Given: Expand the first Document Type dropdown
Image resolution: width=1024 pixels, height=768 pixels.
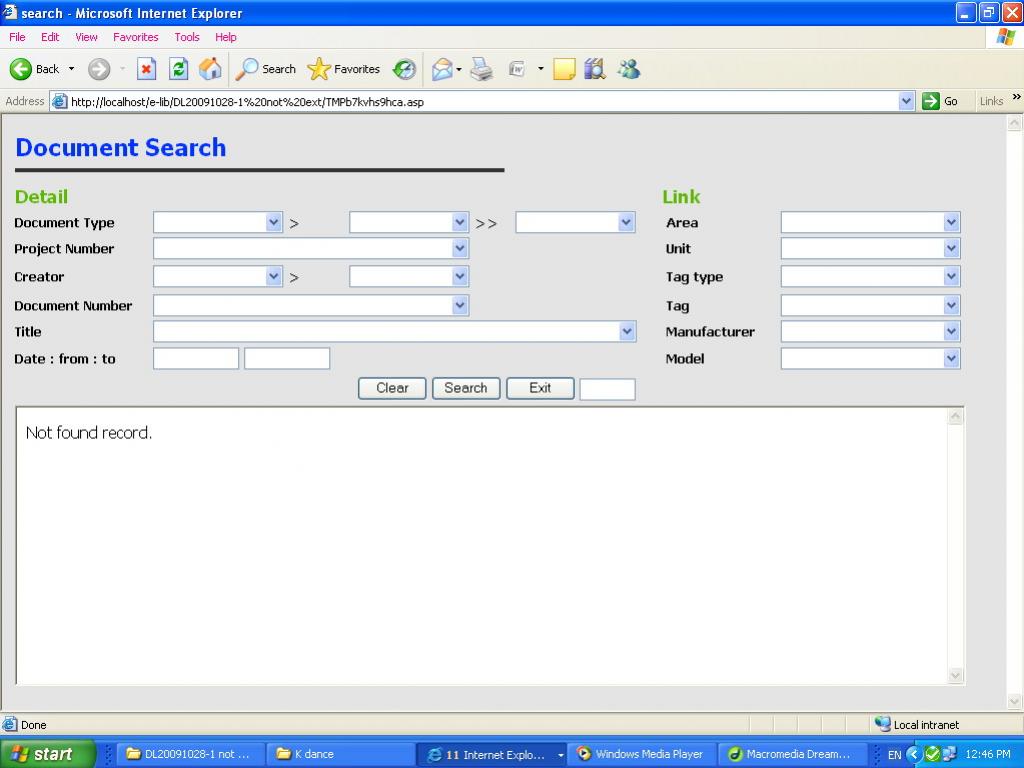Looking at the screenshot, I should (273, 223).
